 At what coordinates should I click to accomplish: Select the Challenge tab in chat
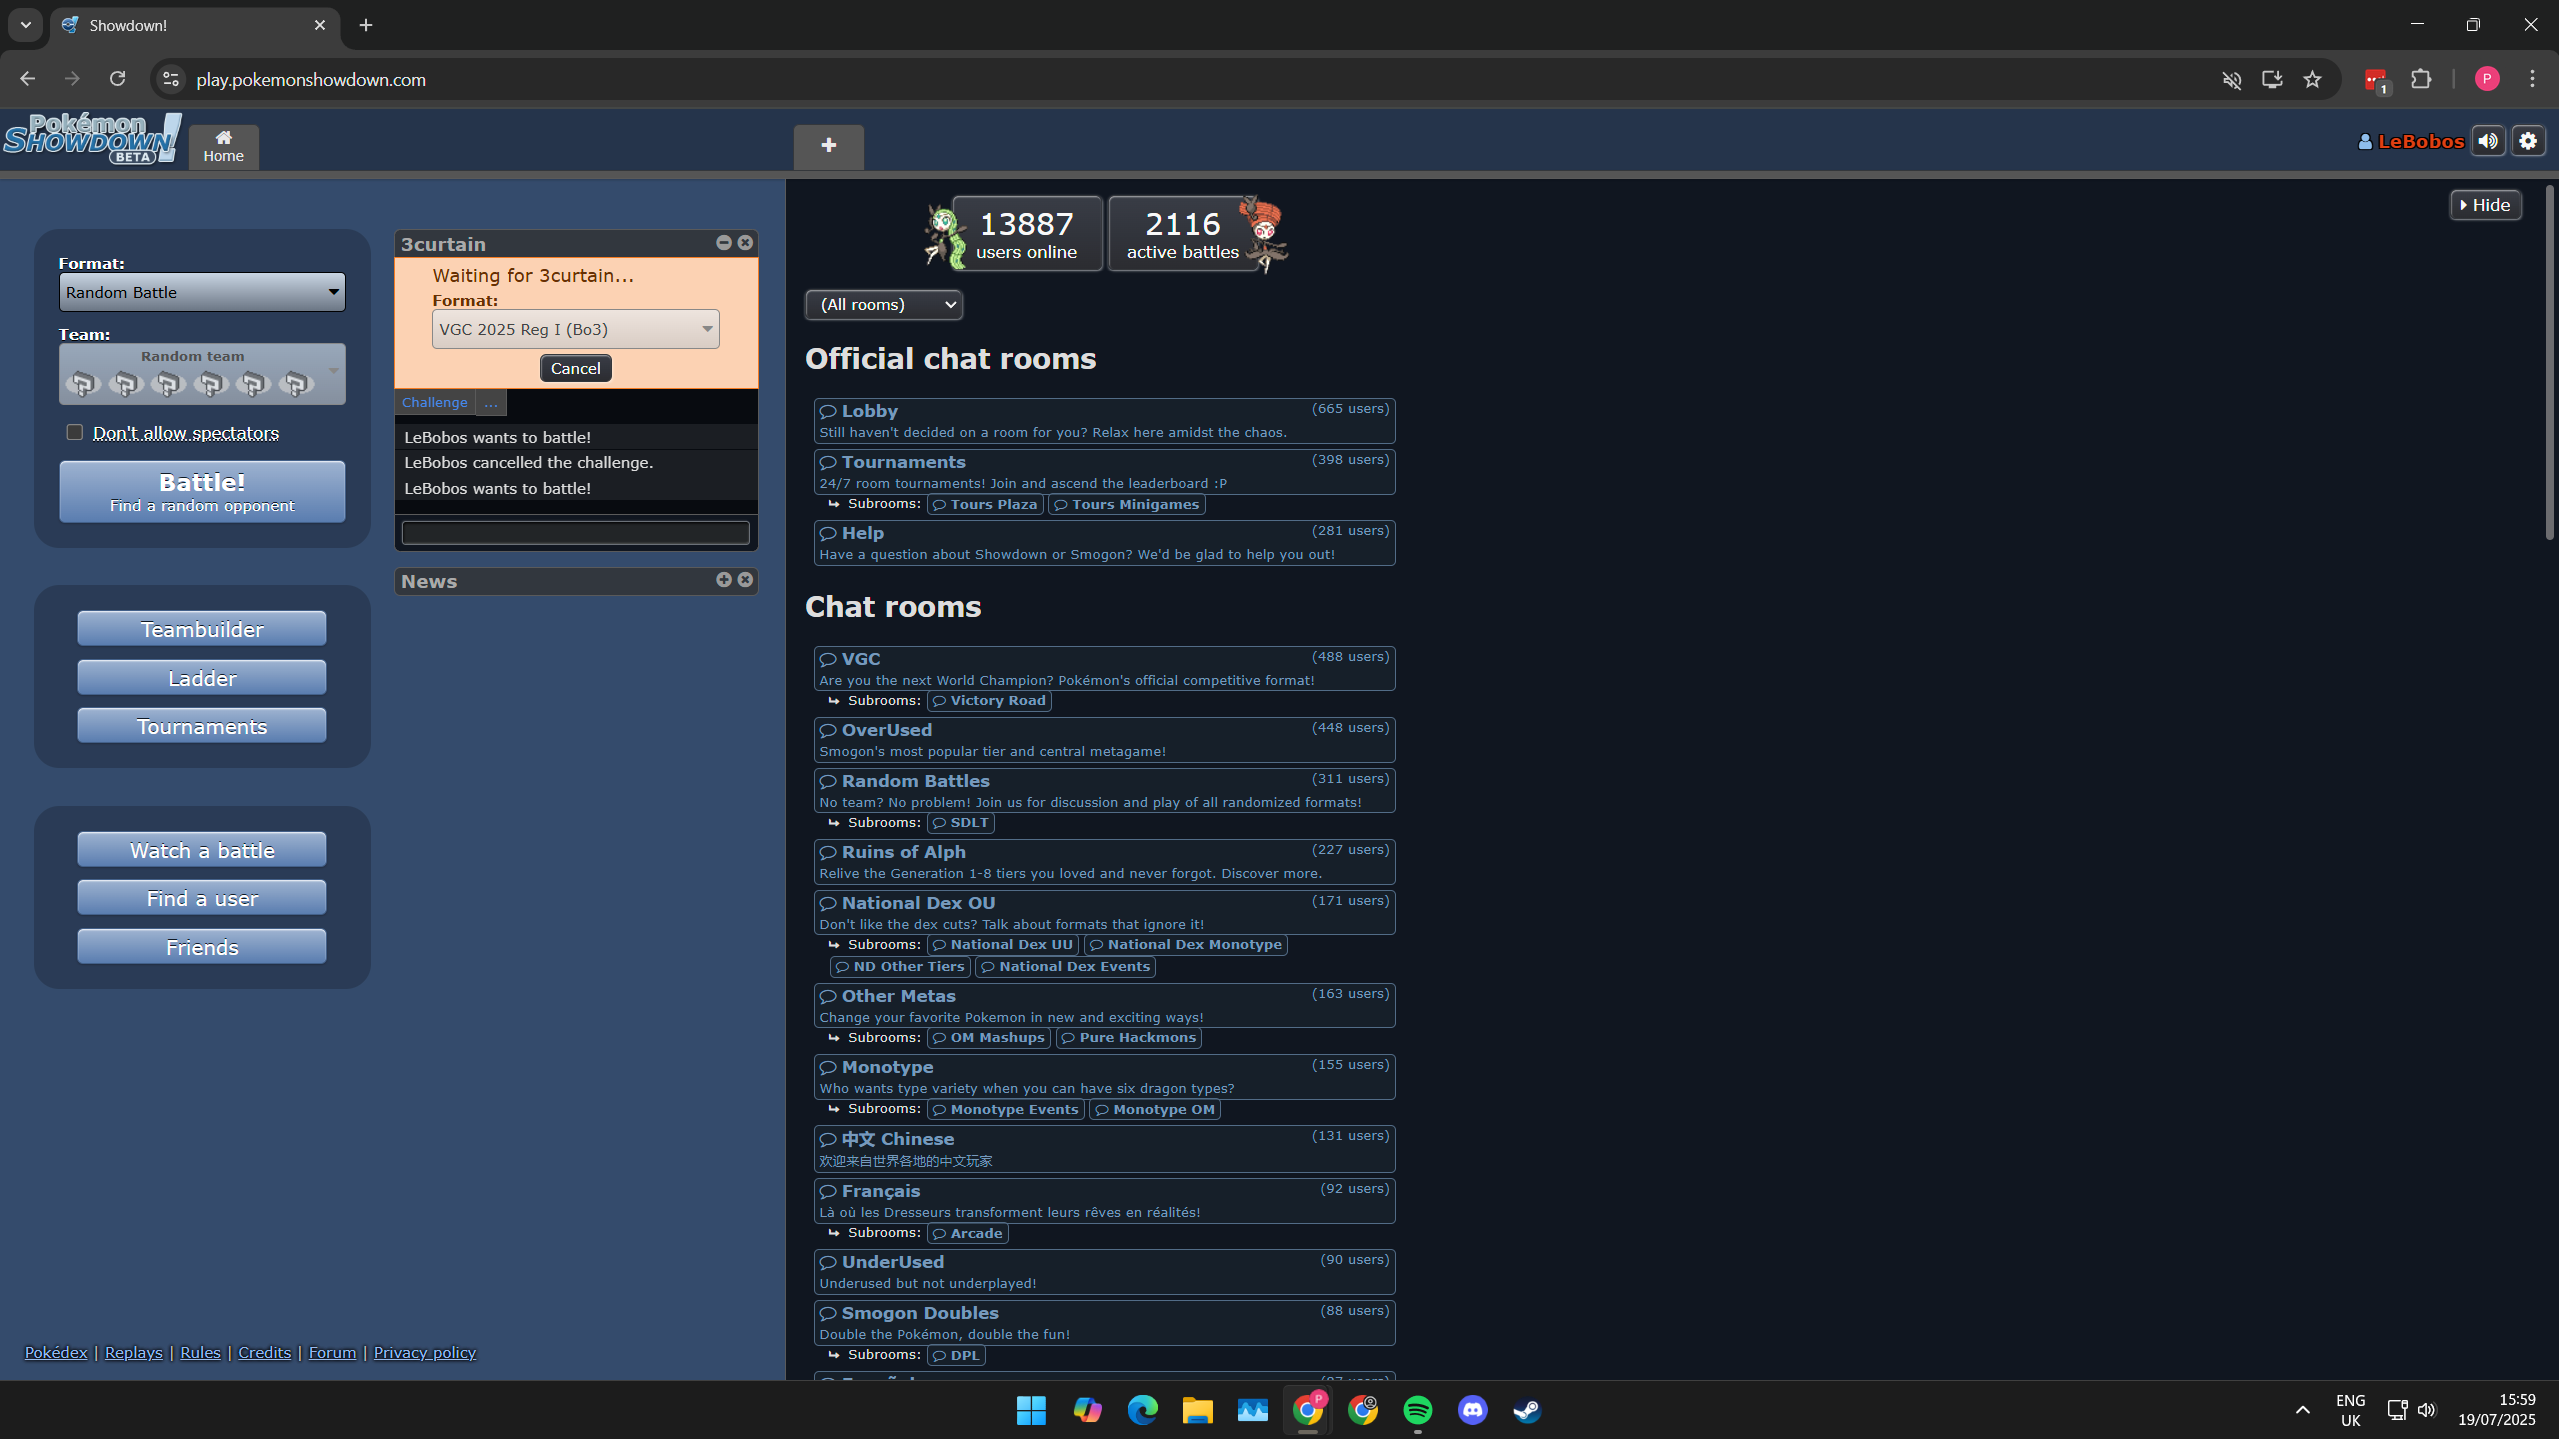tap(434, 402)
